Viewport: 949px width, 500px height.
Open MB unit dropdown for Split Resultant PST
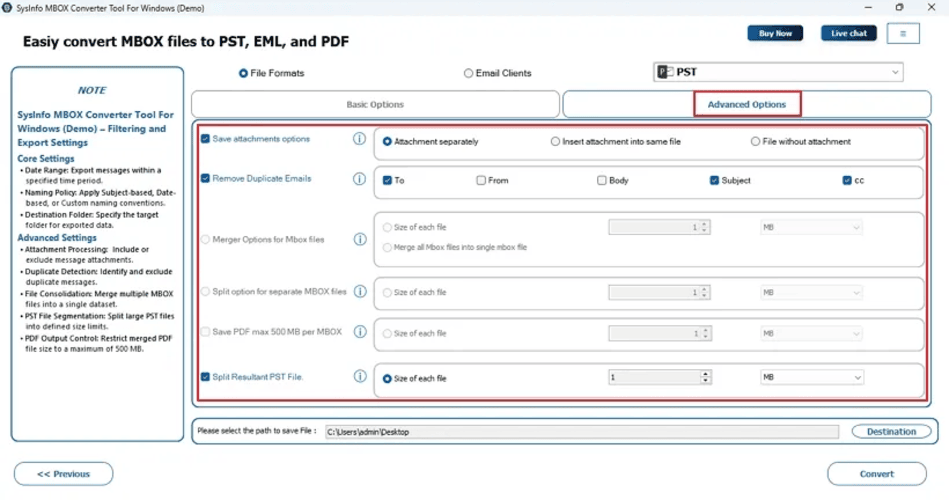(x=812, y=377)
